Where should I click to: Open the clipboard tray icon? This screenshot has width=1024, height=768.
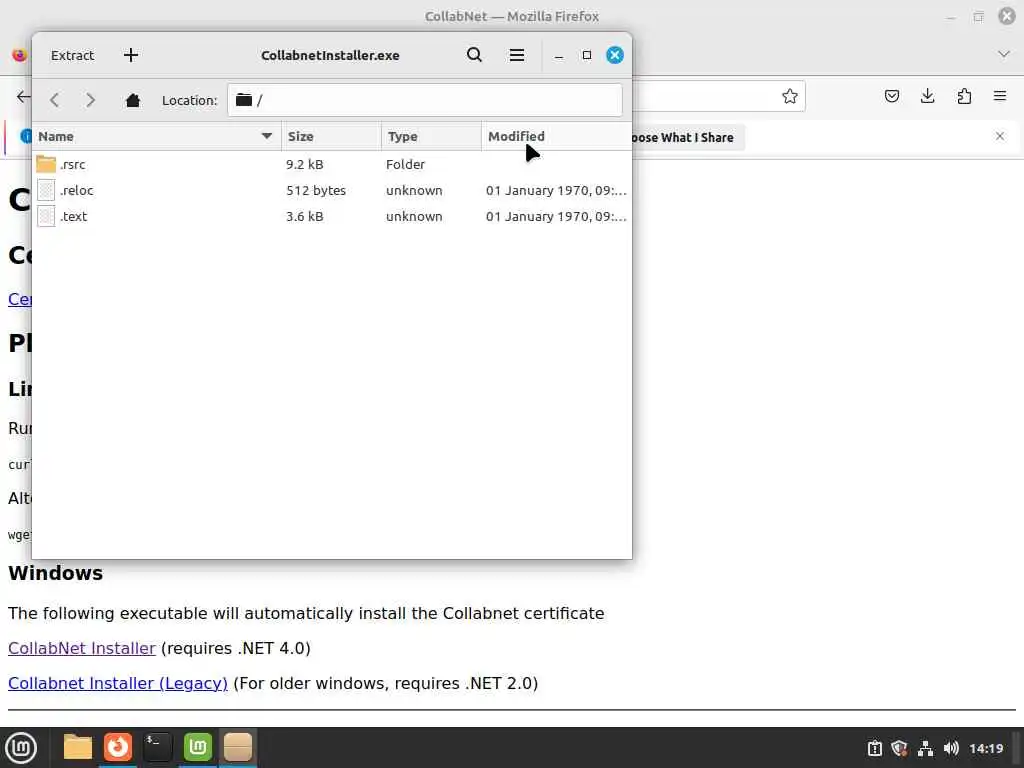[874, 748]
